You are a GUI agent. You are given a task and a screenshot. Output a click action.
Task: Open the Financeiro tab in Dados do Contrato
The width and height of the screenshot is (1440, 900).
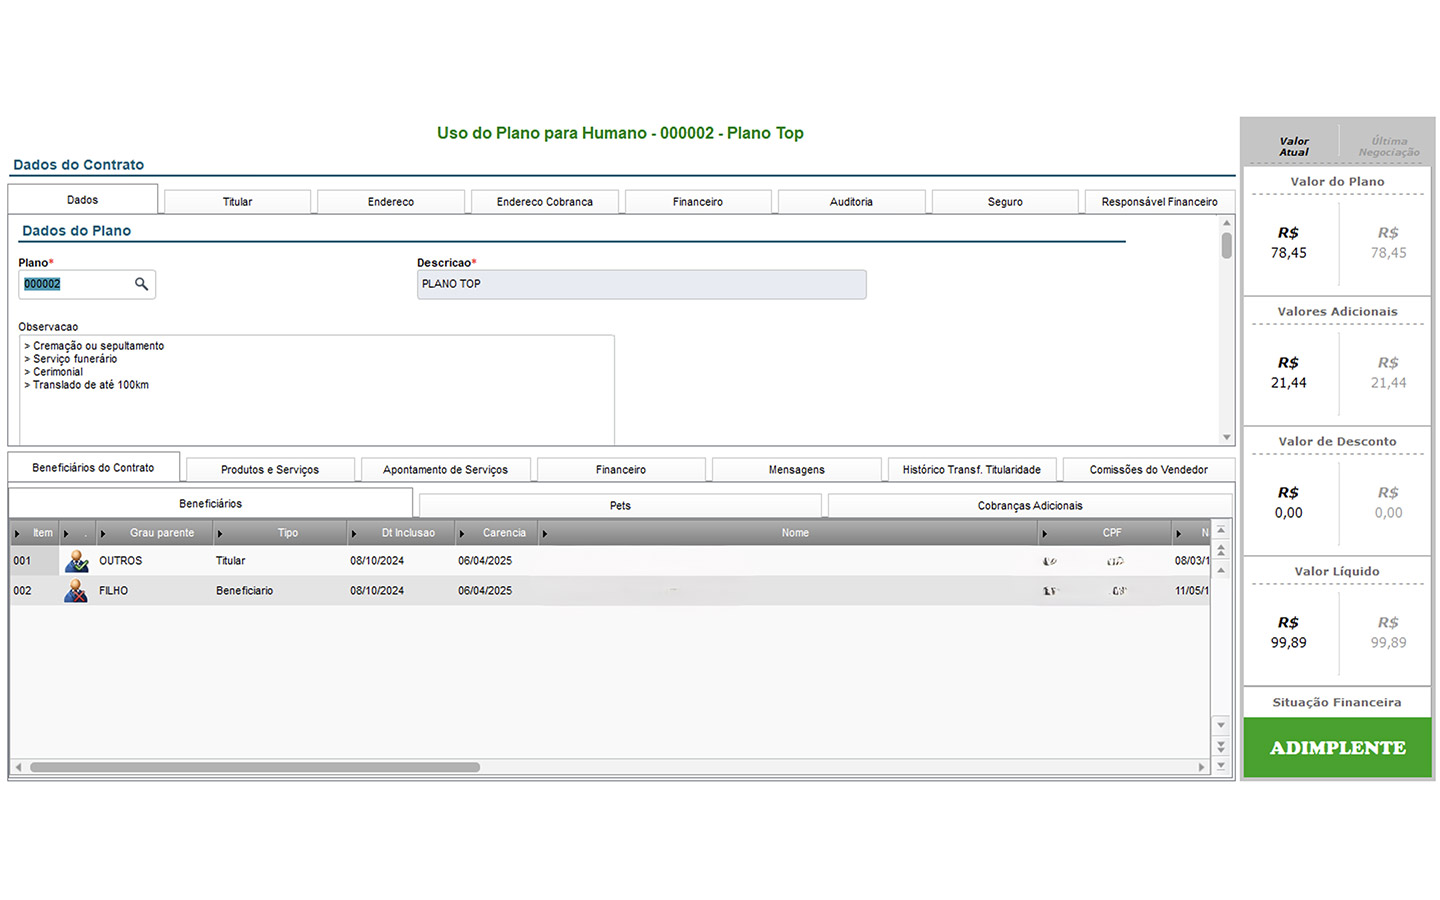[x=697, y=202]
